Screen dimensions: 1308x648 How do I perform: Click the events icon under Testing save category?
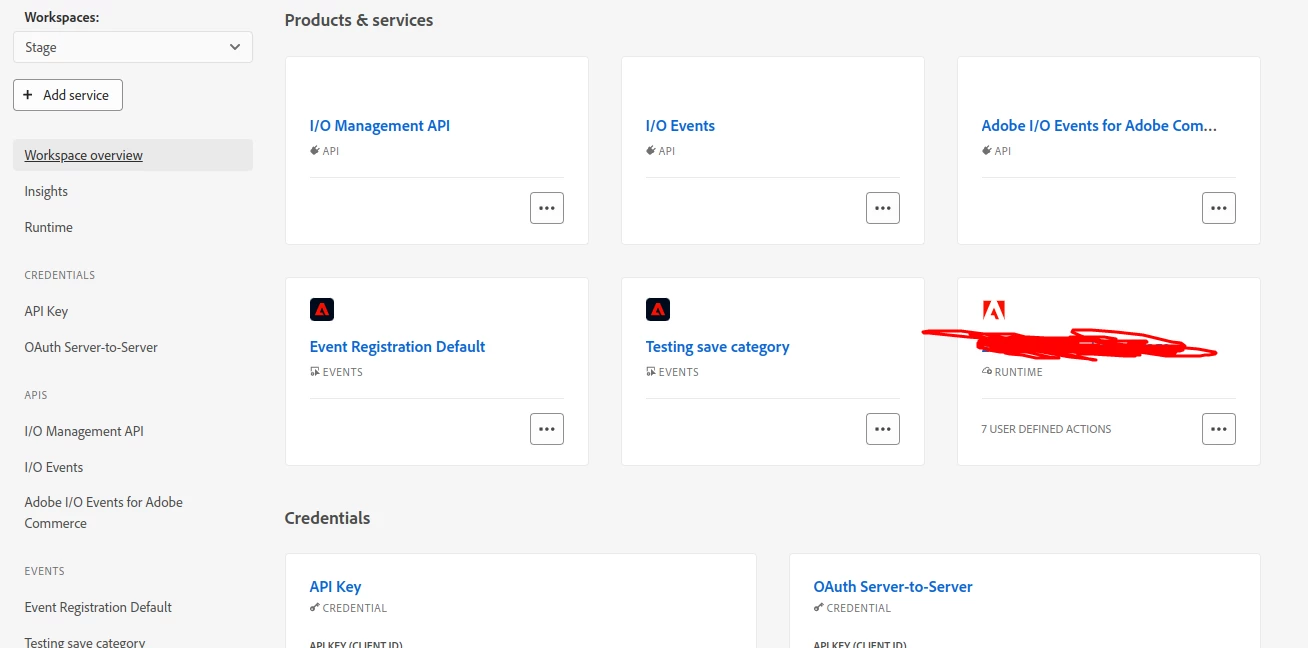click(x=651, y=372)
